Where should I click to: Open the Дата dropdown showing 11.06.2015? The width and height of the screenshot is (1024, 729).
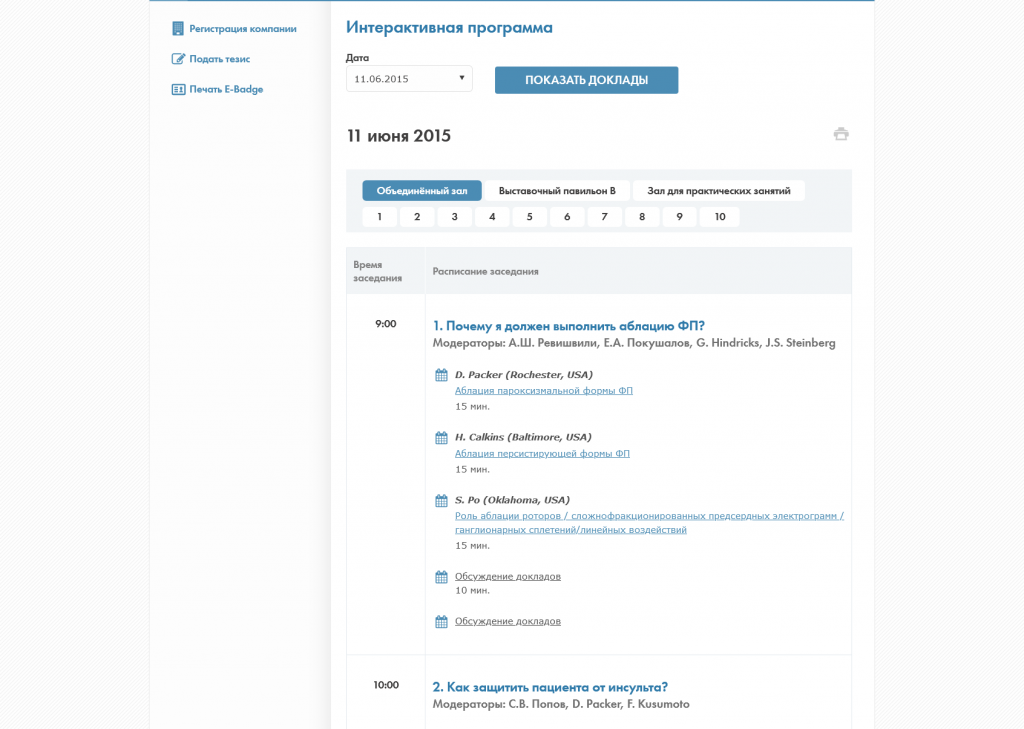coord(409,78)
